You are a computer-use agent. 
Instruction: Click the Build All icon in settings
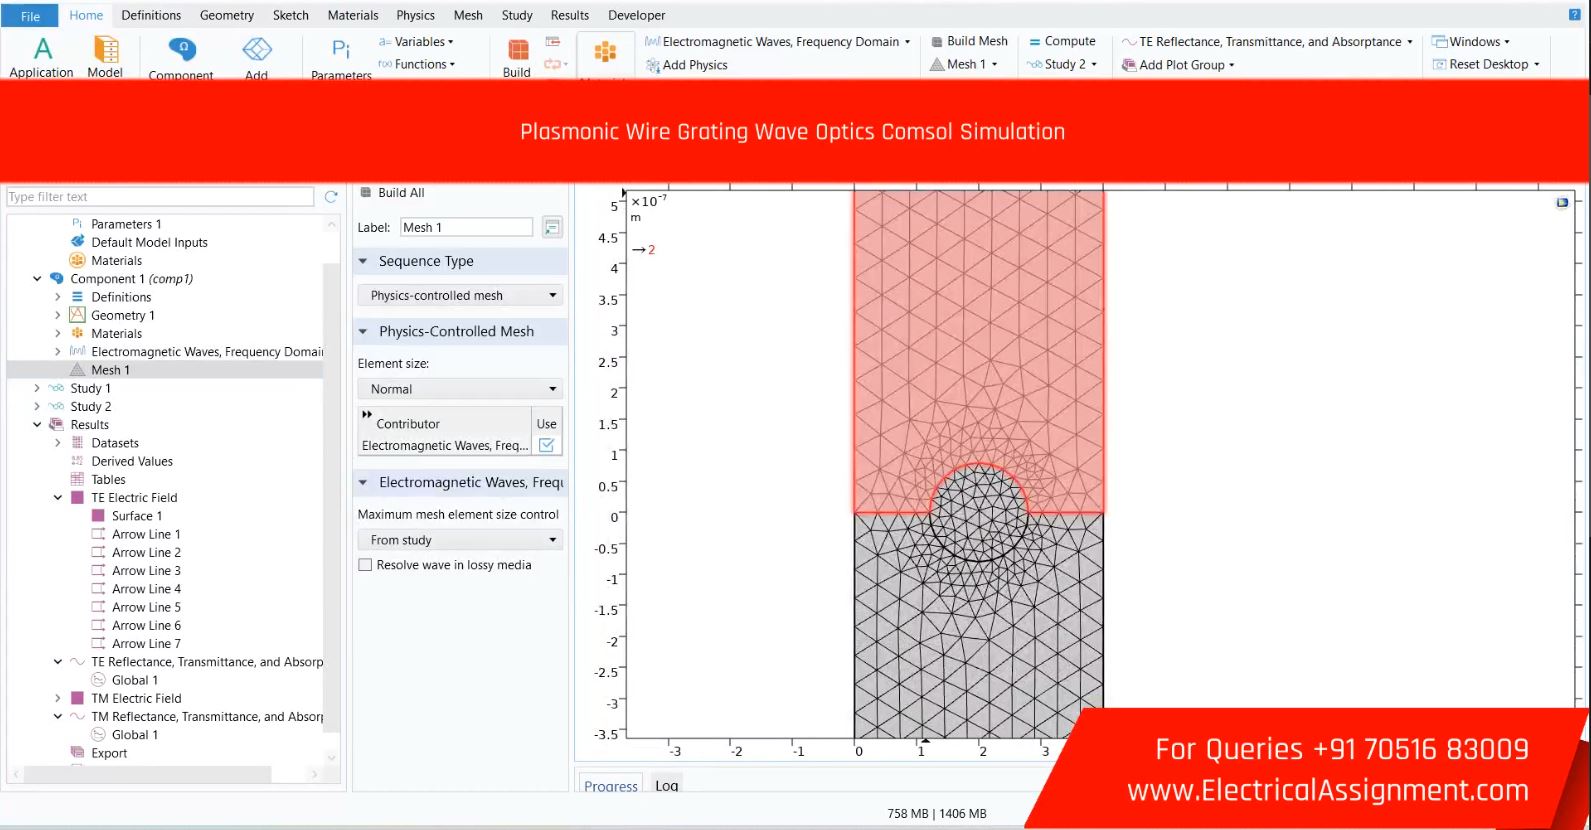click(x=366, y=193)
